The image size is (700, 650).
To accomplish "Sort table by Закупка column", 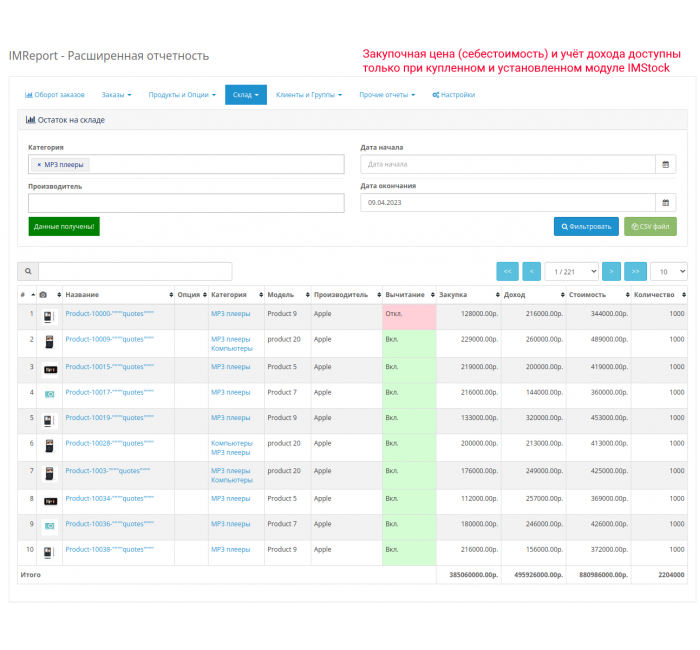I will click(469, 295).
